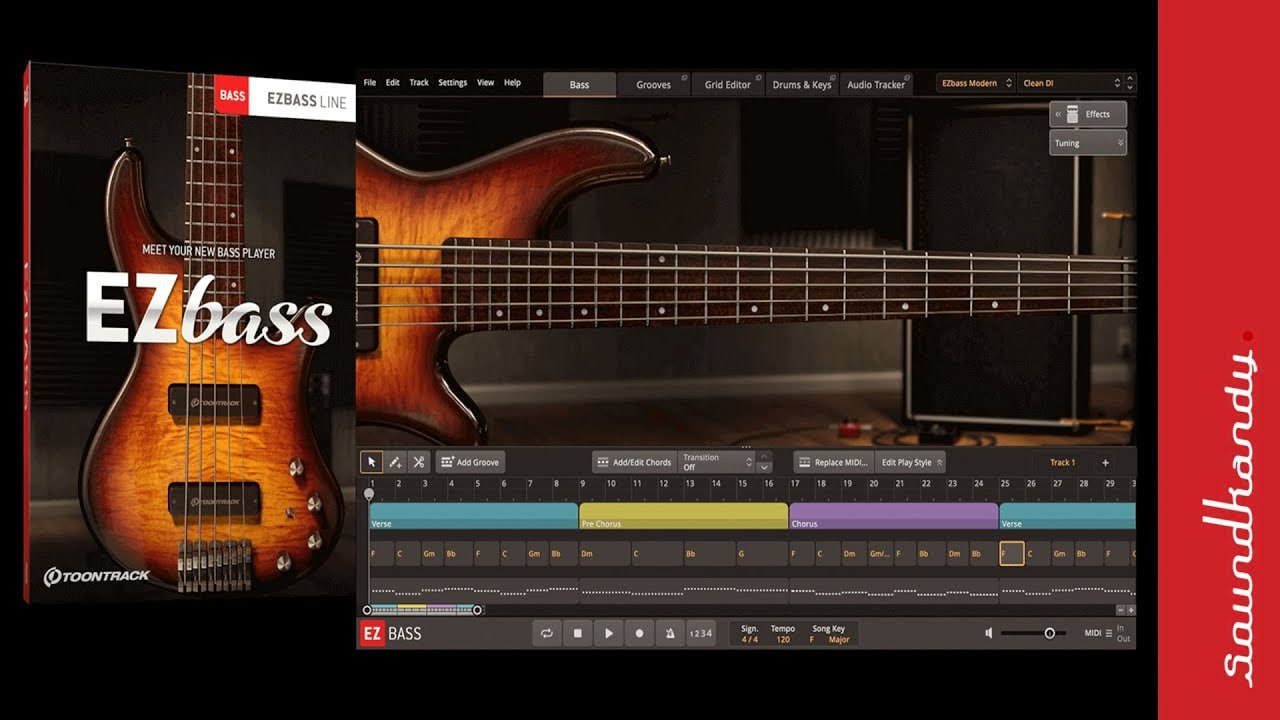Switch to the Grooves tab
Screen dimensions: 1280x720
click(654, 85)
